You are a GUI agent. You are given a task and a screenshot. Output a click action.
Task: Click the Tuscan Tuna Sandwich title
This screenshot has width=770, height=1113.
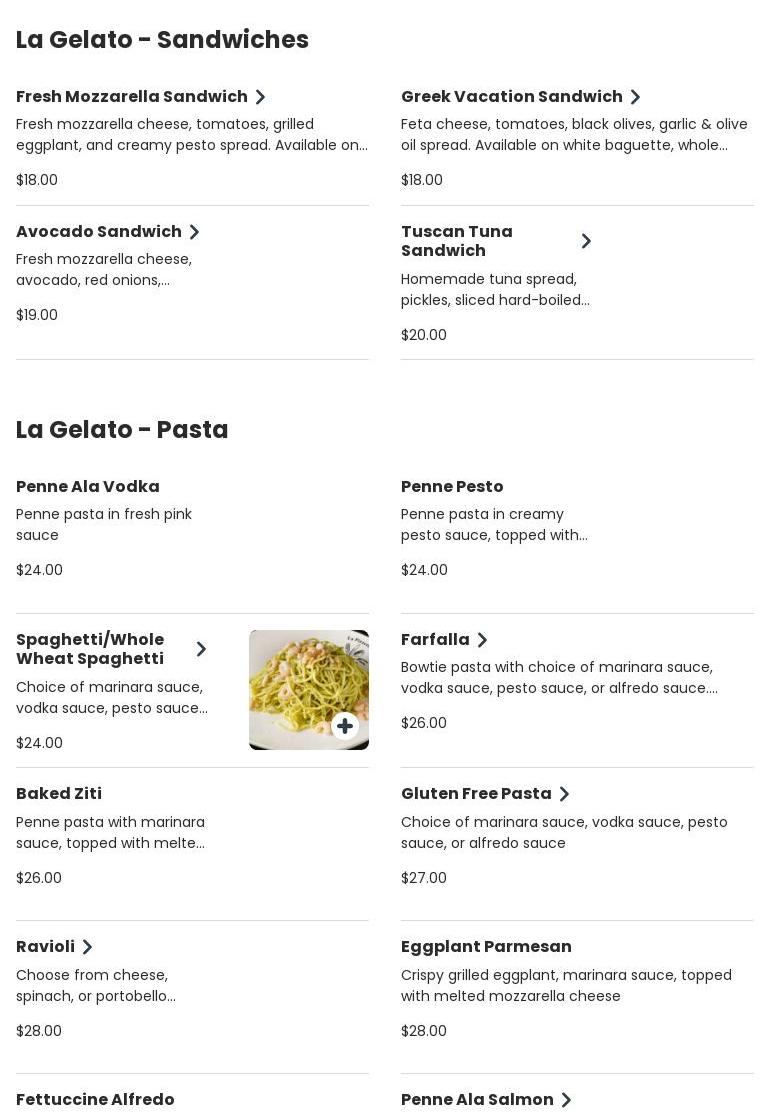point(457,241)
